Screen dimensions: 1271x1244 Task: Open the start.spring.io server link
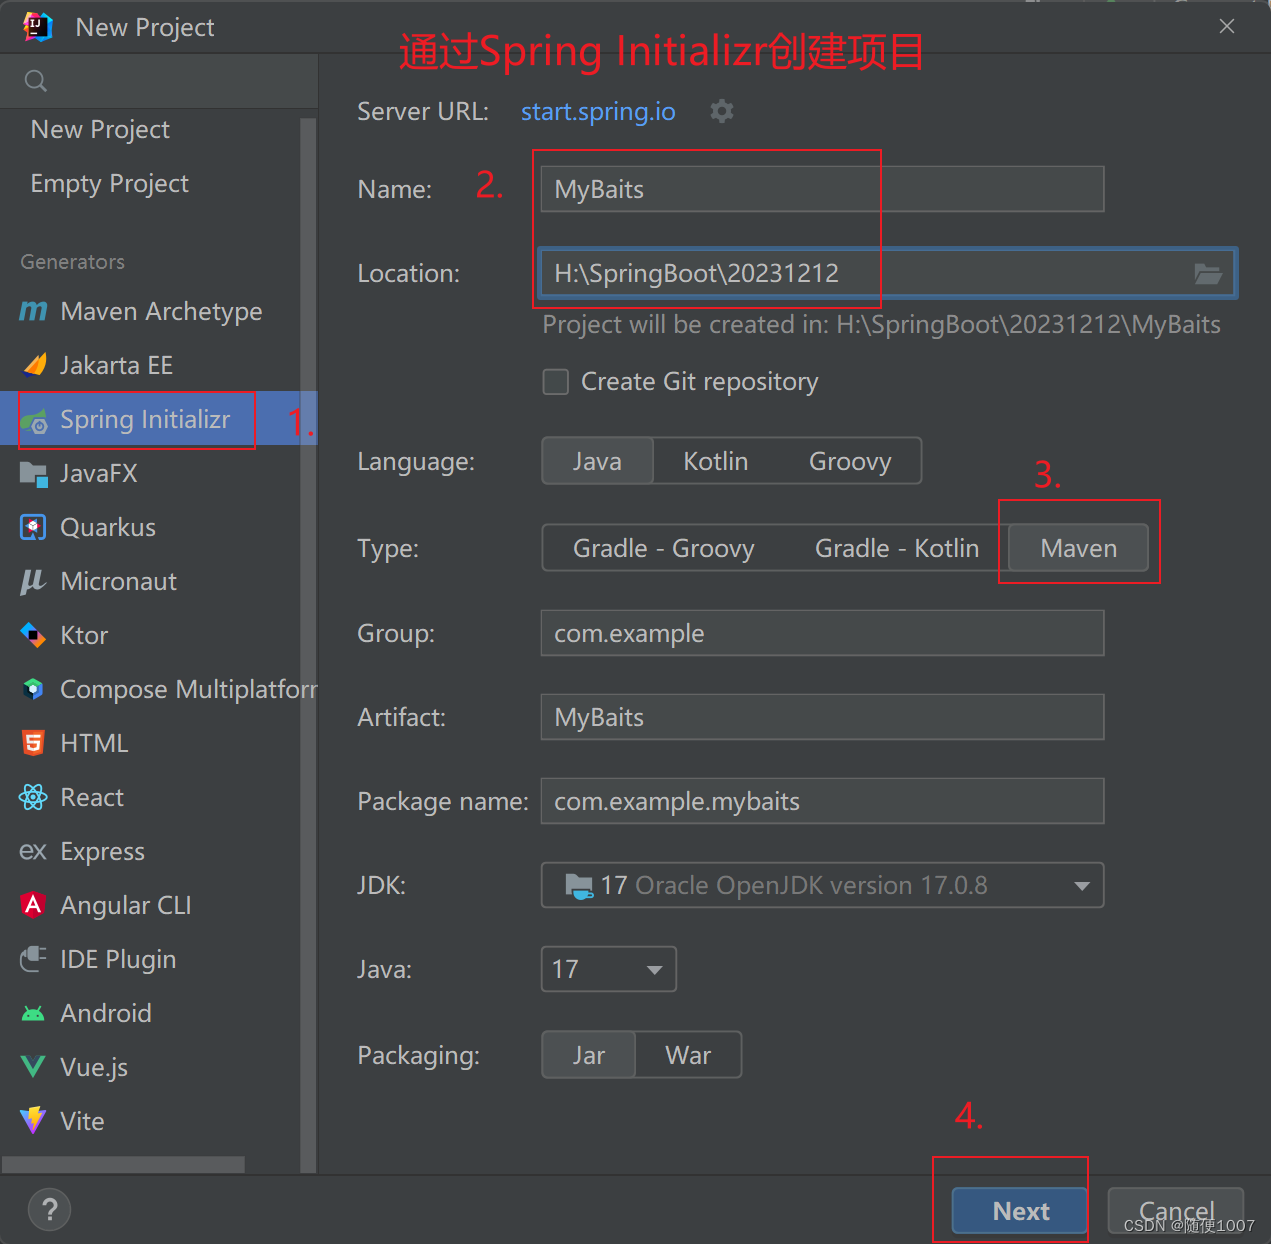click(x=598, y=111)
